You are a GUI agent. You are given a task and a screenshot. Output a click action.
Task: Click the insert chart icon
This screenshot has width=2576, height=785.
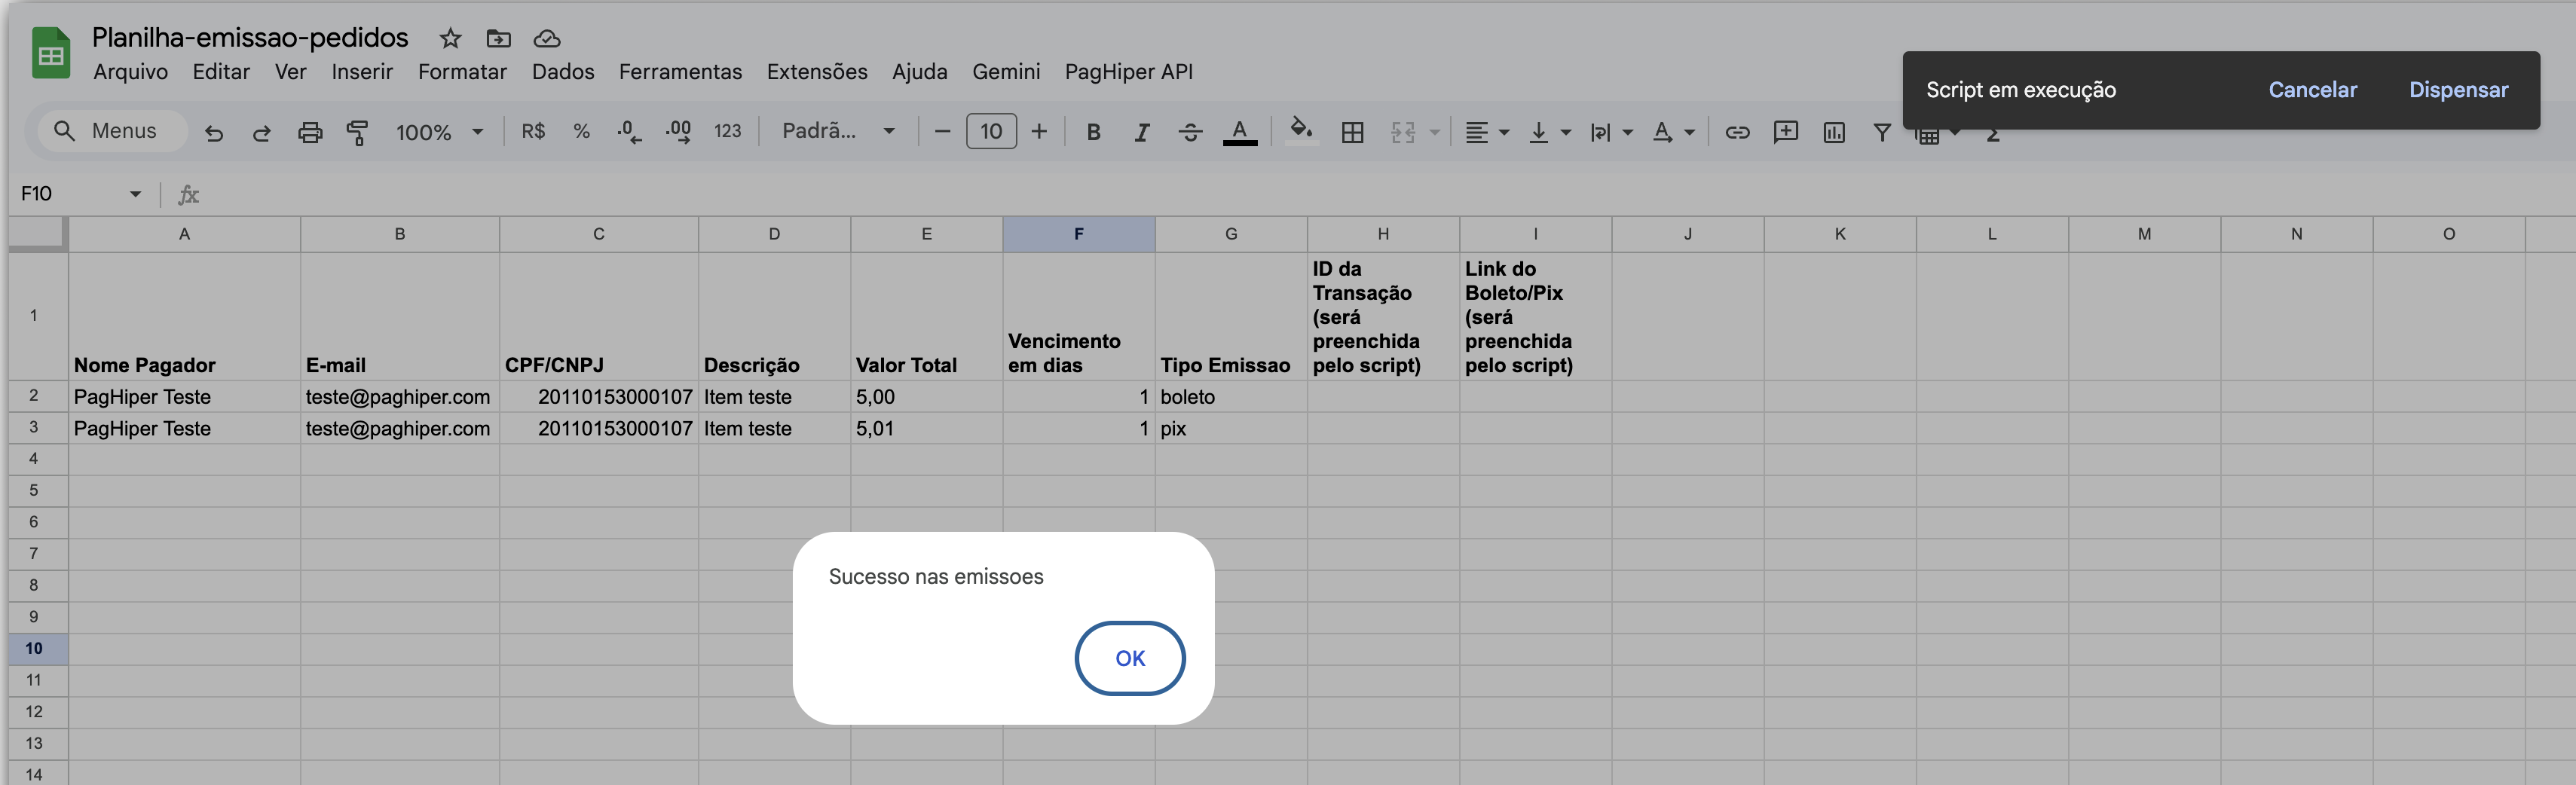click(x=1833, y=132)
